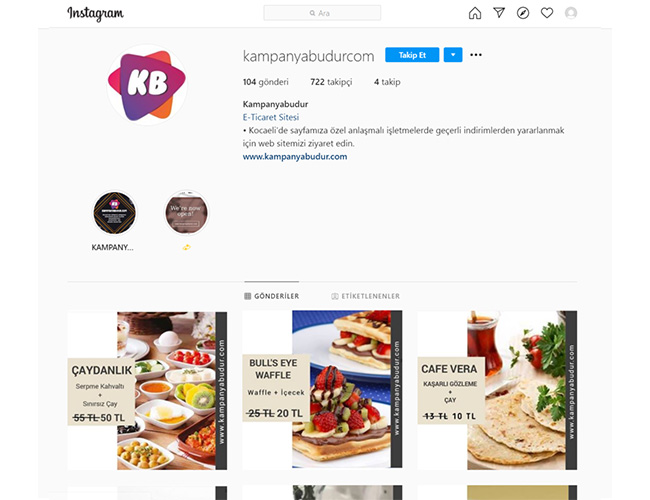650x500 pixels.
Task: Follow account with Takip Et button
Action: [412, 55]
